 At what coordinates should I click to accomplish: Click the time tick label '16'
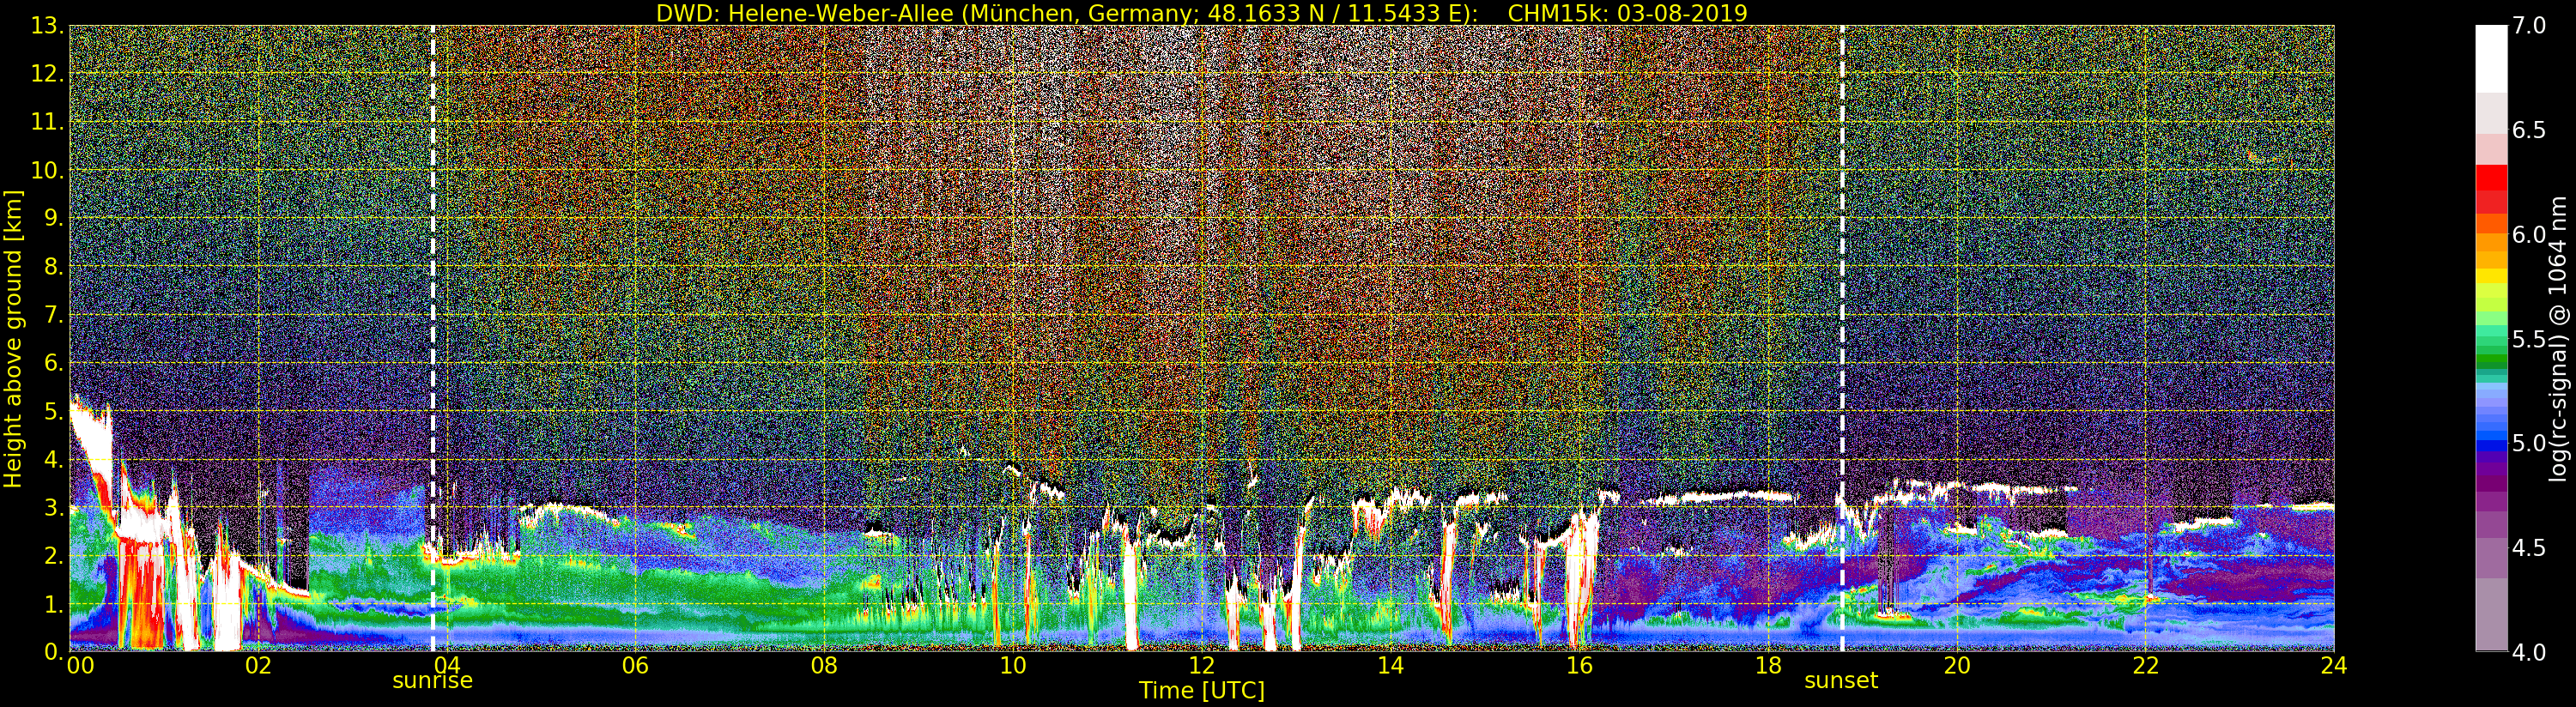pyautogui.click(x=1579, y=666)
